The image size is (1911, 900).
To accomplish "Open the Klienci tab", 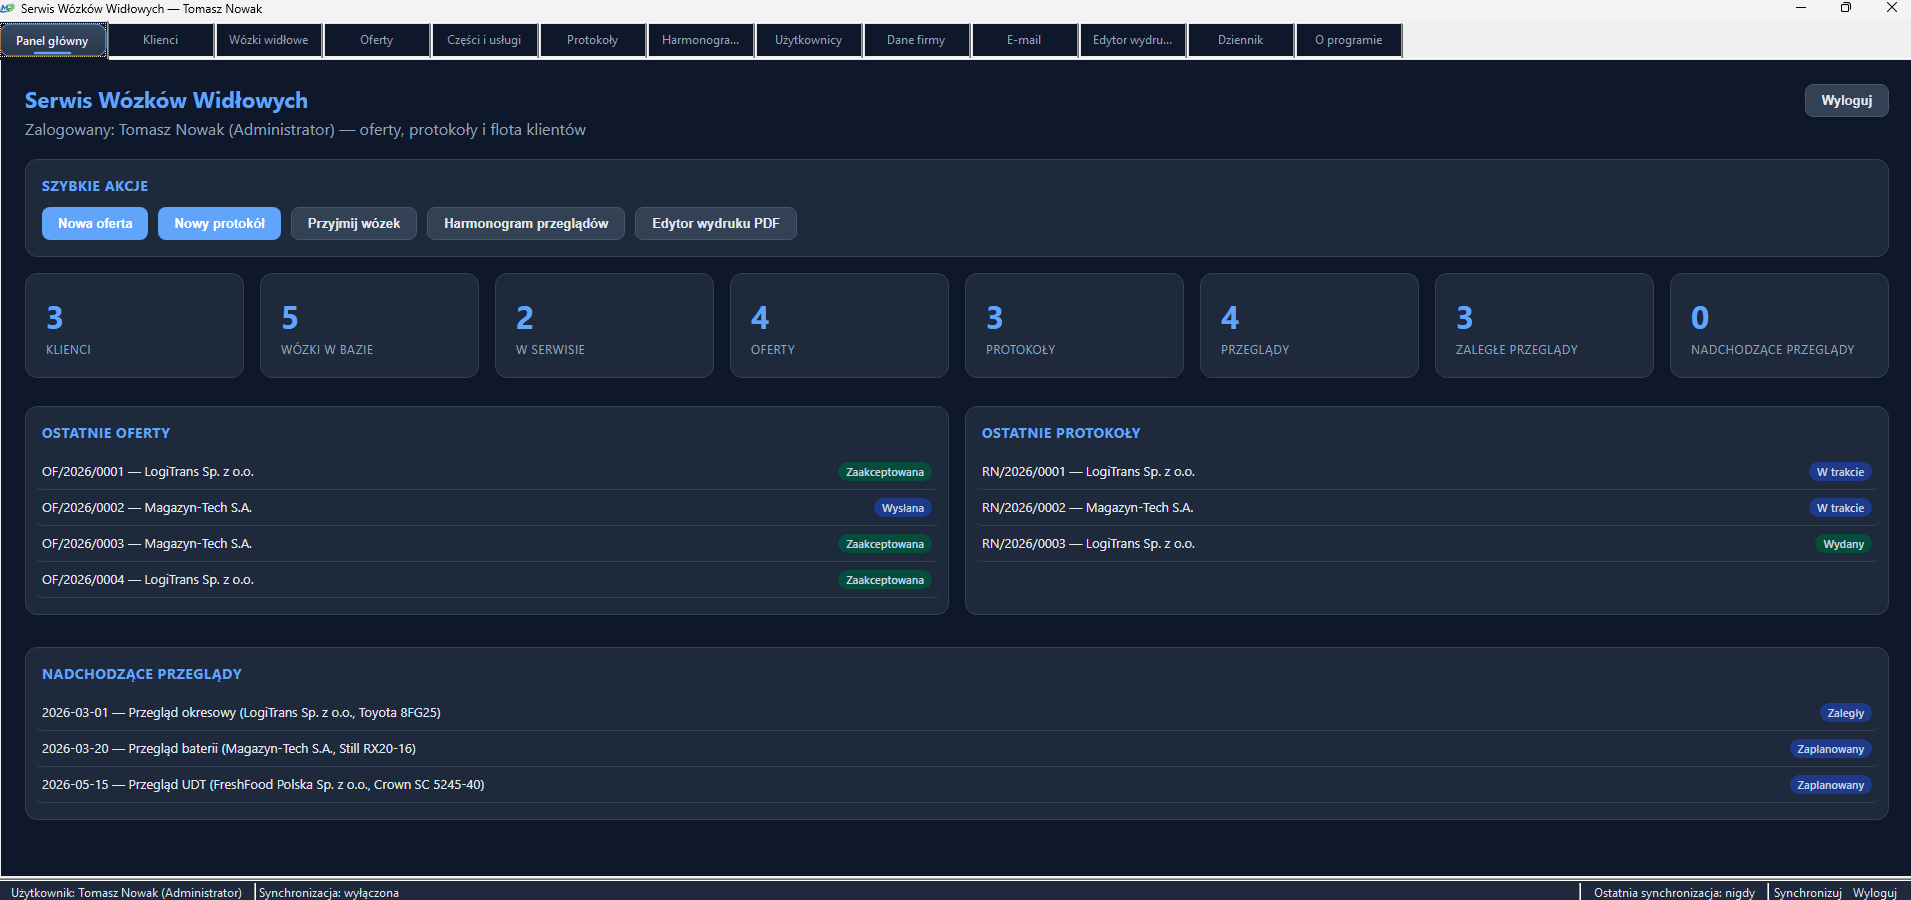I will click(x=161, y=40).
